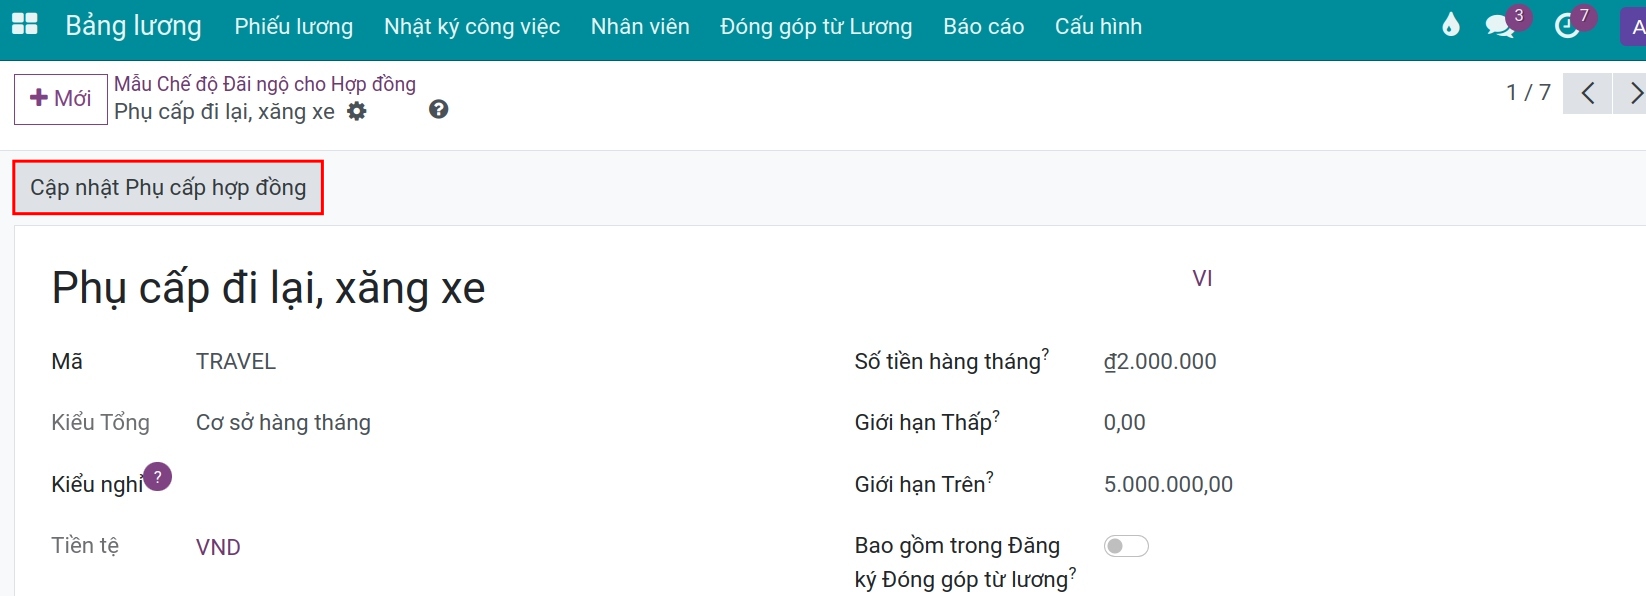Create a new record with Mới
The height and width of the screenshot is (596, 1646).
tap(61, 99)
